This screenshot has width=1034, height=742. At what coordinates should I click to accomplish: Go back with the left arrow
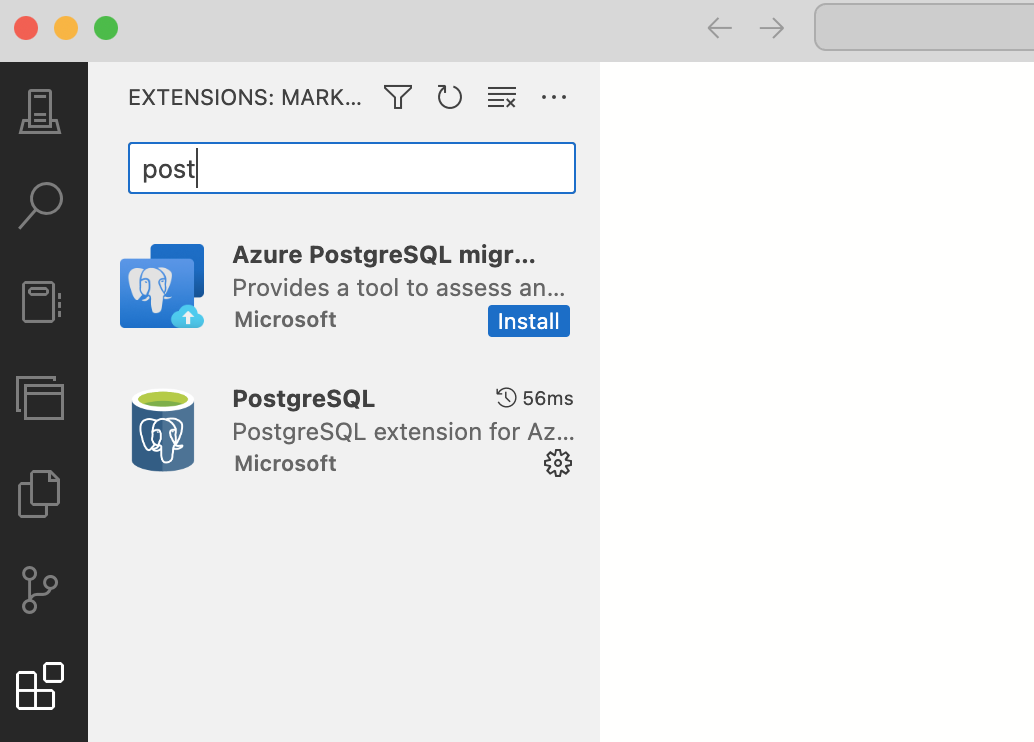tap(719, 28)
